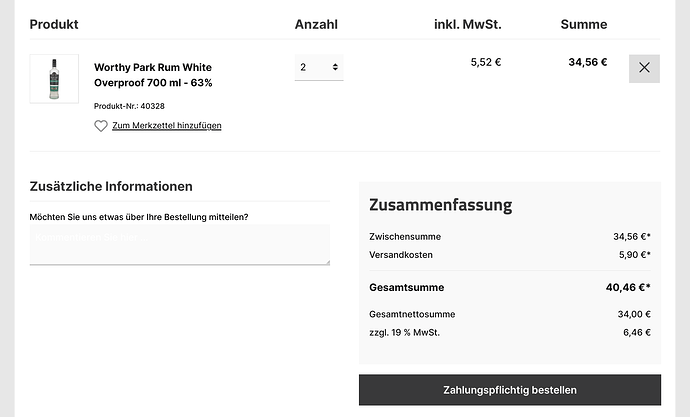Screen dimensions: 690x417
Task: Open the rum bottle product thumbnail
Action: click(x=54, y=79)
